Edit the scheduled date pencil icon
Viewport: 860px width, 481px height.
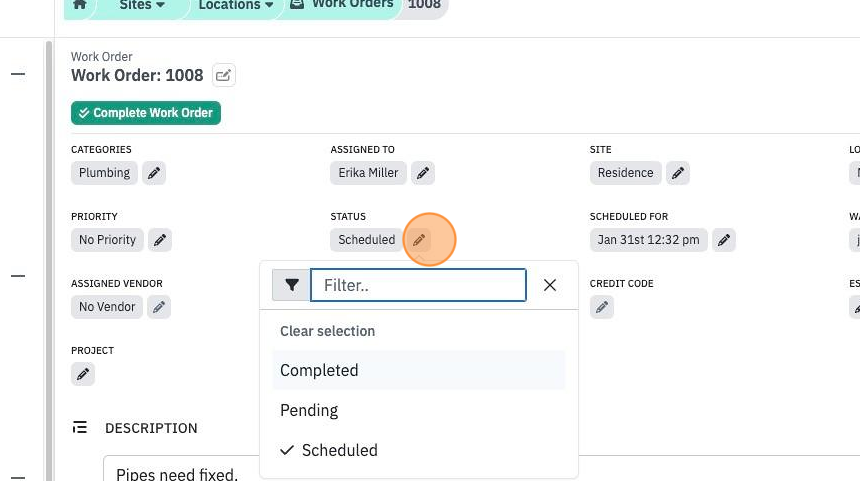(724, 240)
